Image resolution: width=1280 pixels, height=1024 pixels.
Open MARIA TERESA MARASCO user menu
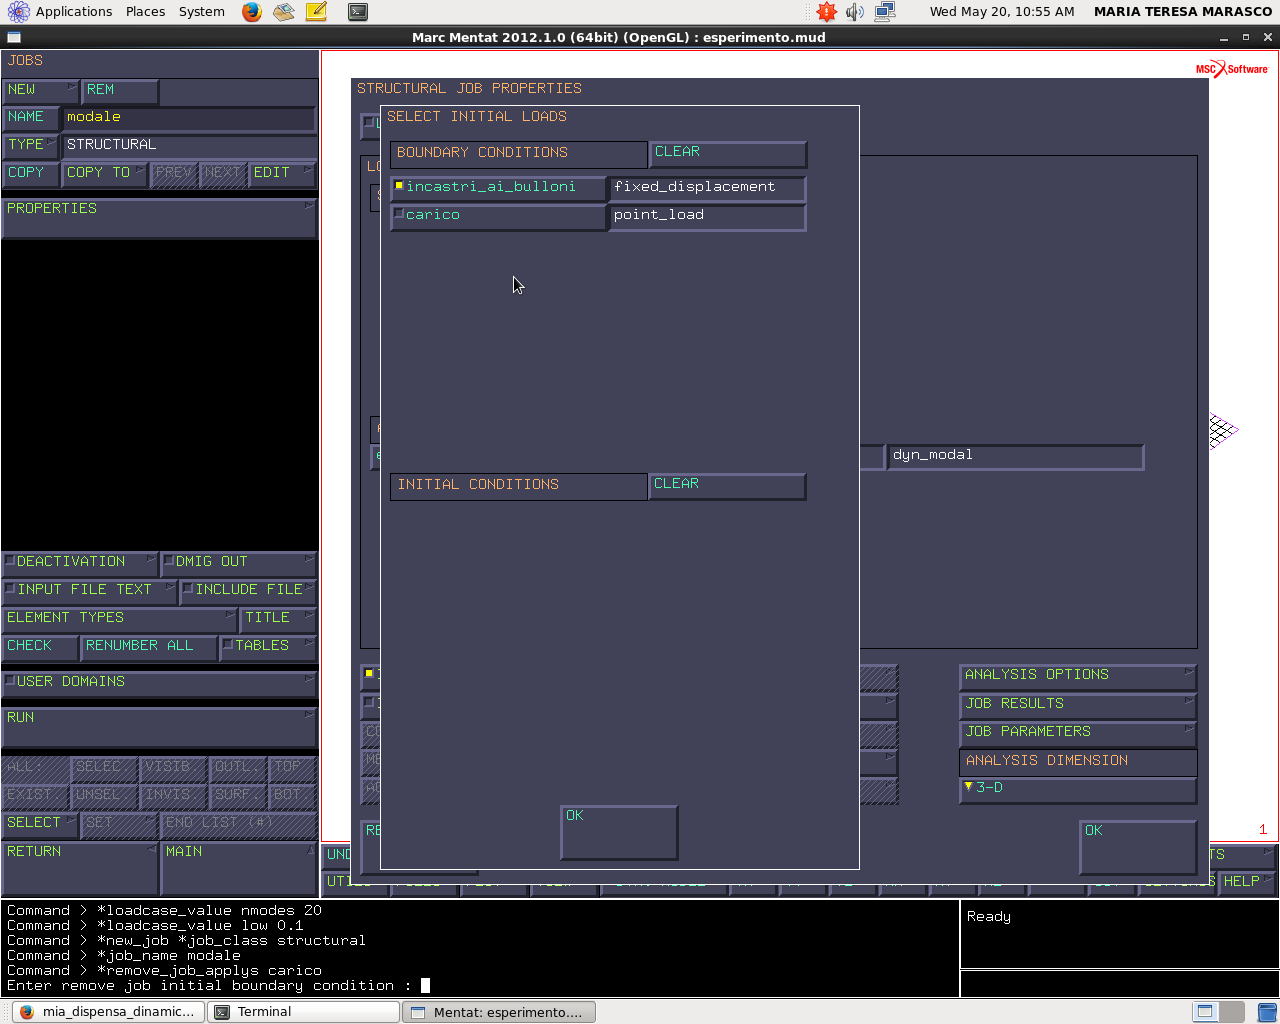pyautogui.click(x=1183, y=12)
